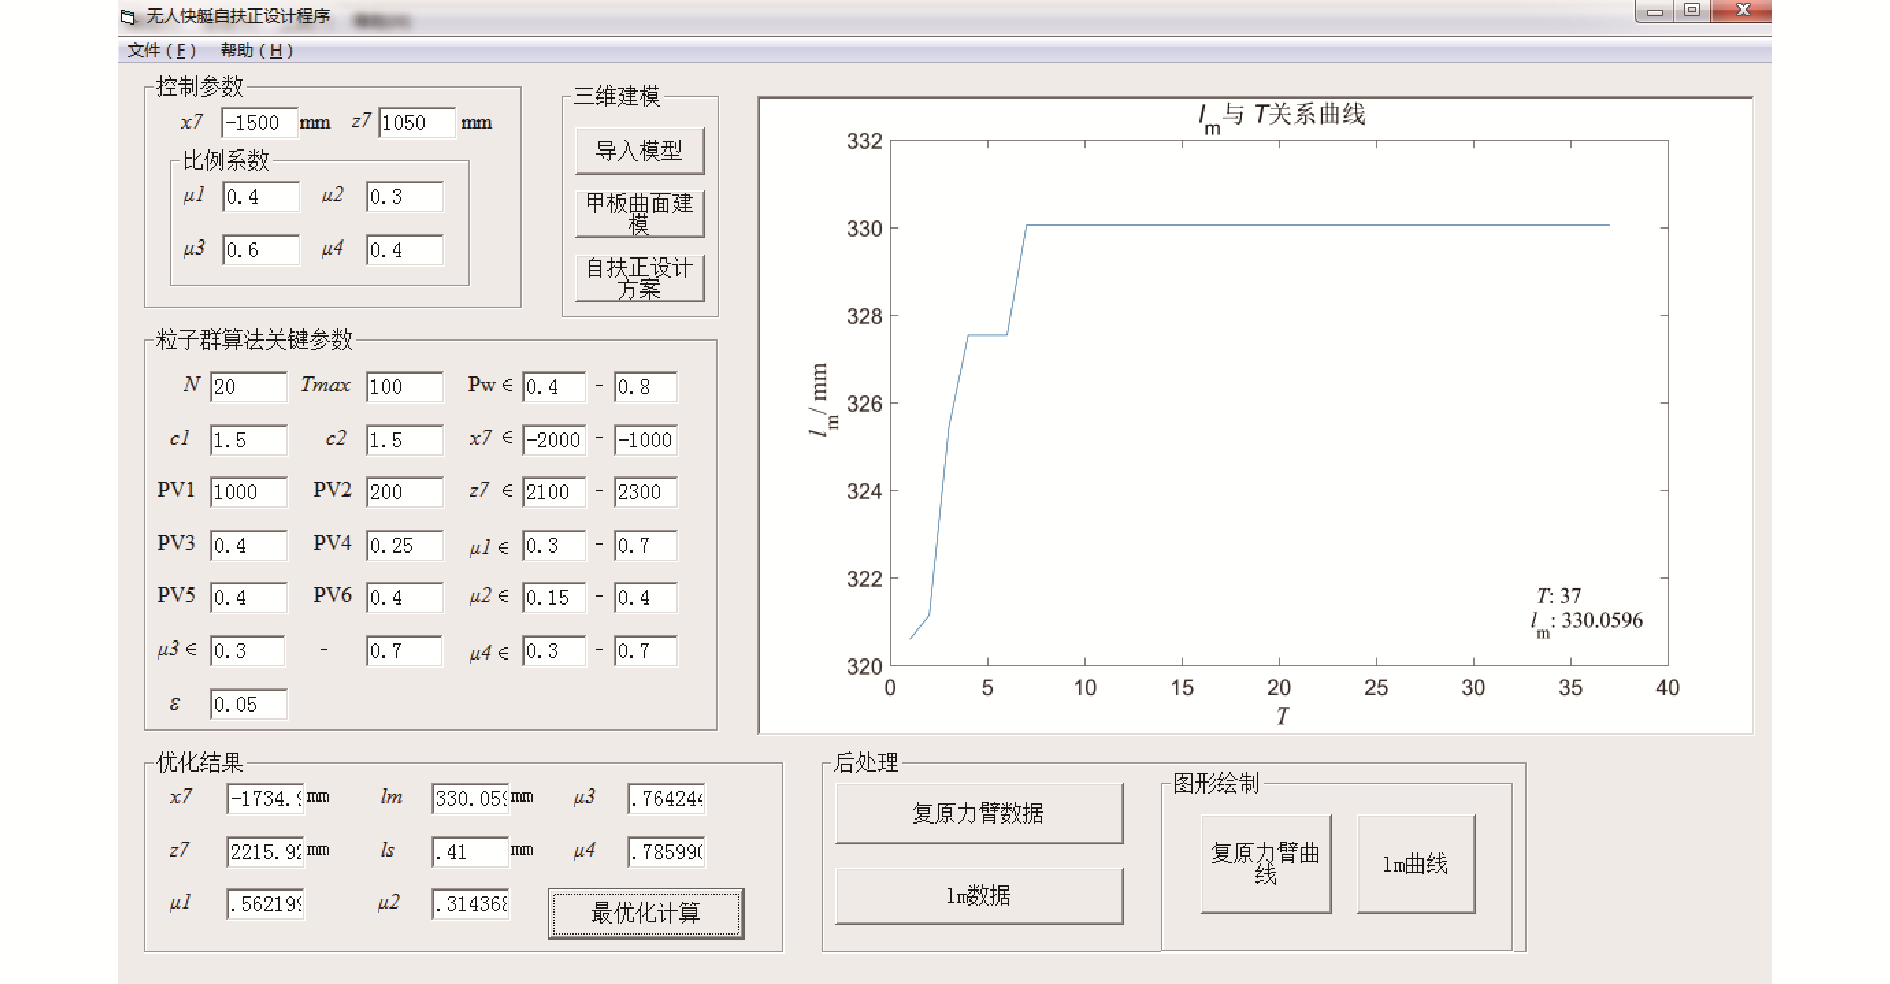Plot the 复原力臂曲线 graph
This screenshot has width=1890, height=984.
(x=1265, y=863)
